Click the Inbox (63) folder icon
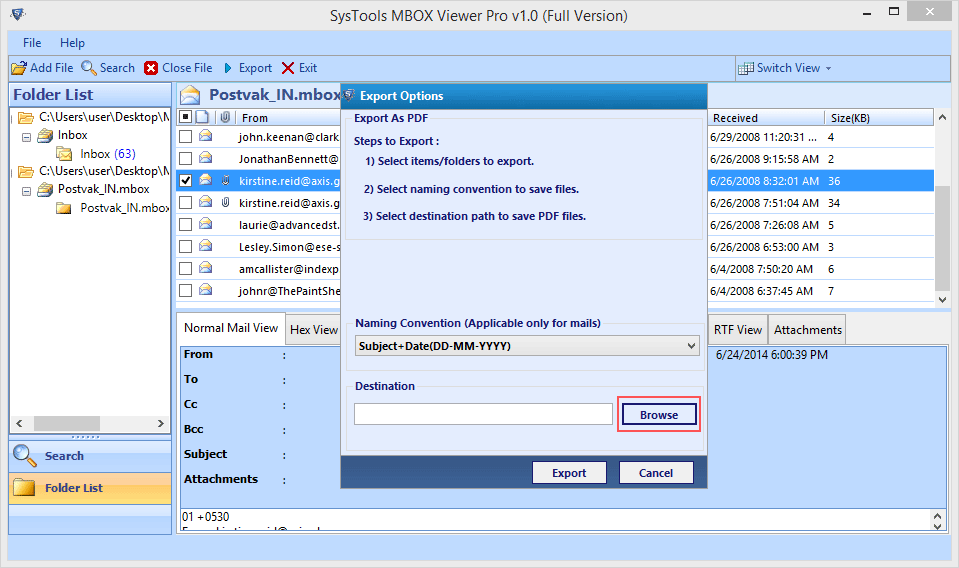The width and height of the screenshot is (959, 568). coord(65,154)
